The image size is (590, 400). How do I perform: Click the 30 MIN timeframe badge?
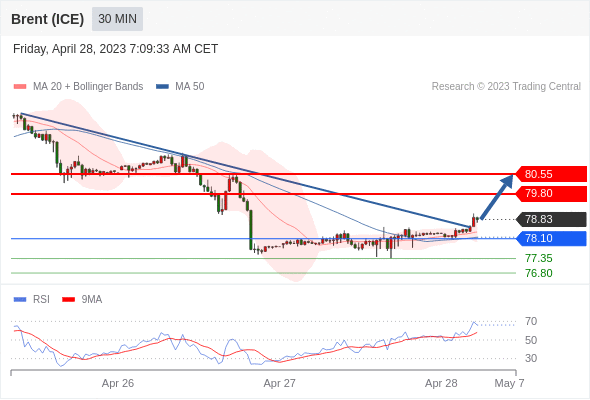(x=117, y=19)
